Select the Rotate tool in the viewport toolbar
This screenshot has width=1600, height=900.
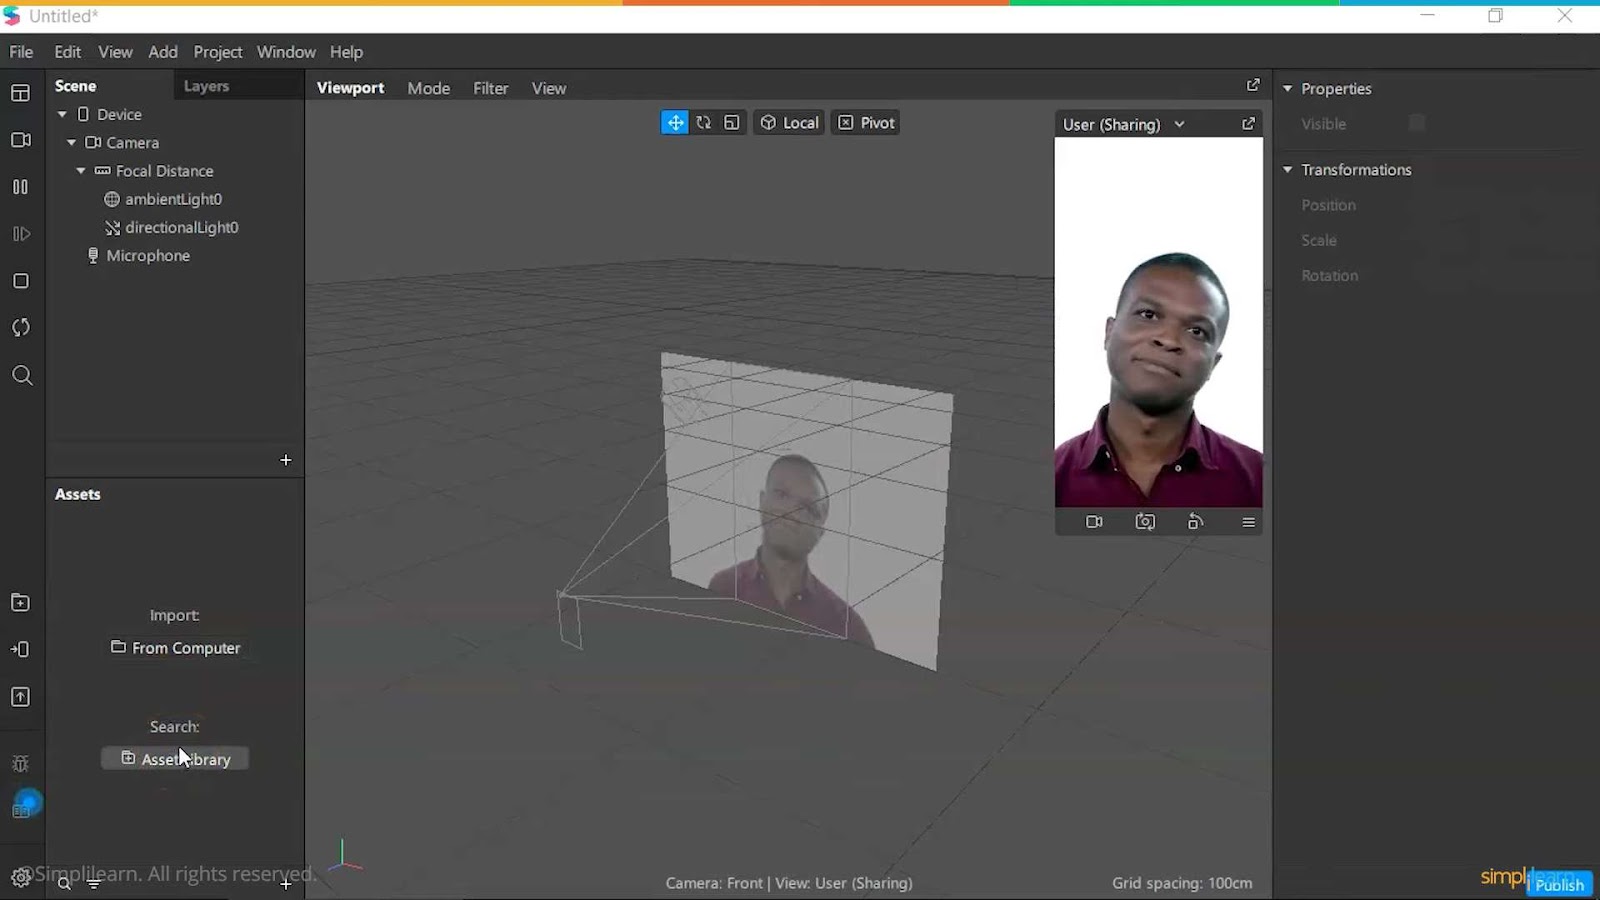(x=704, y=122)
